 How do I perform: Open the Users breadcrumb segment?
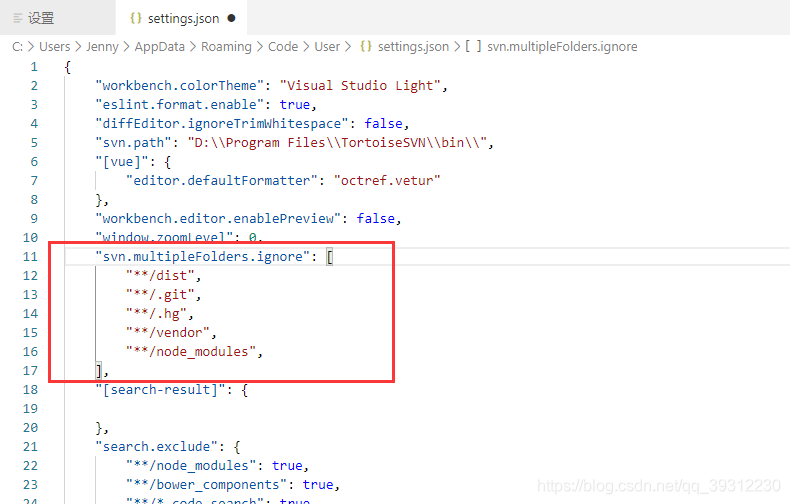54,47
